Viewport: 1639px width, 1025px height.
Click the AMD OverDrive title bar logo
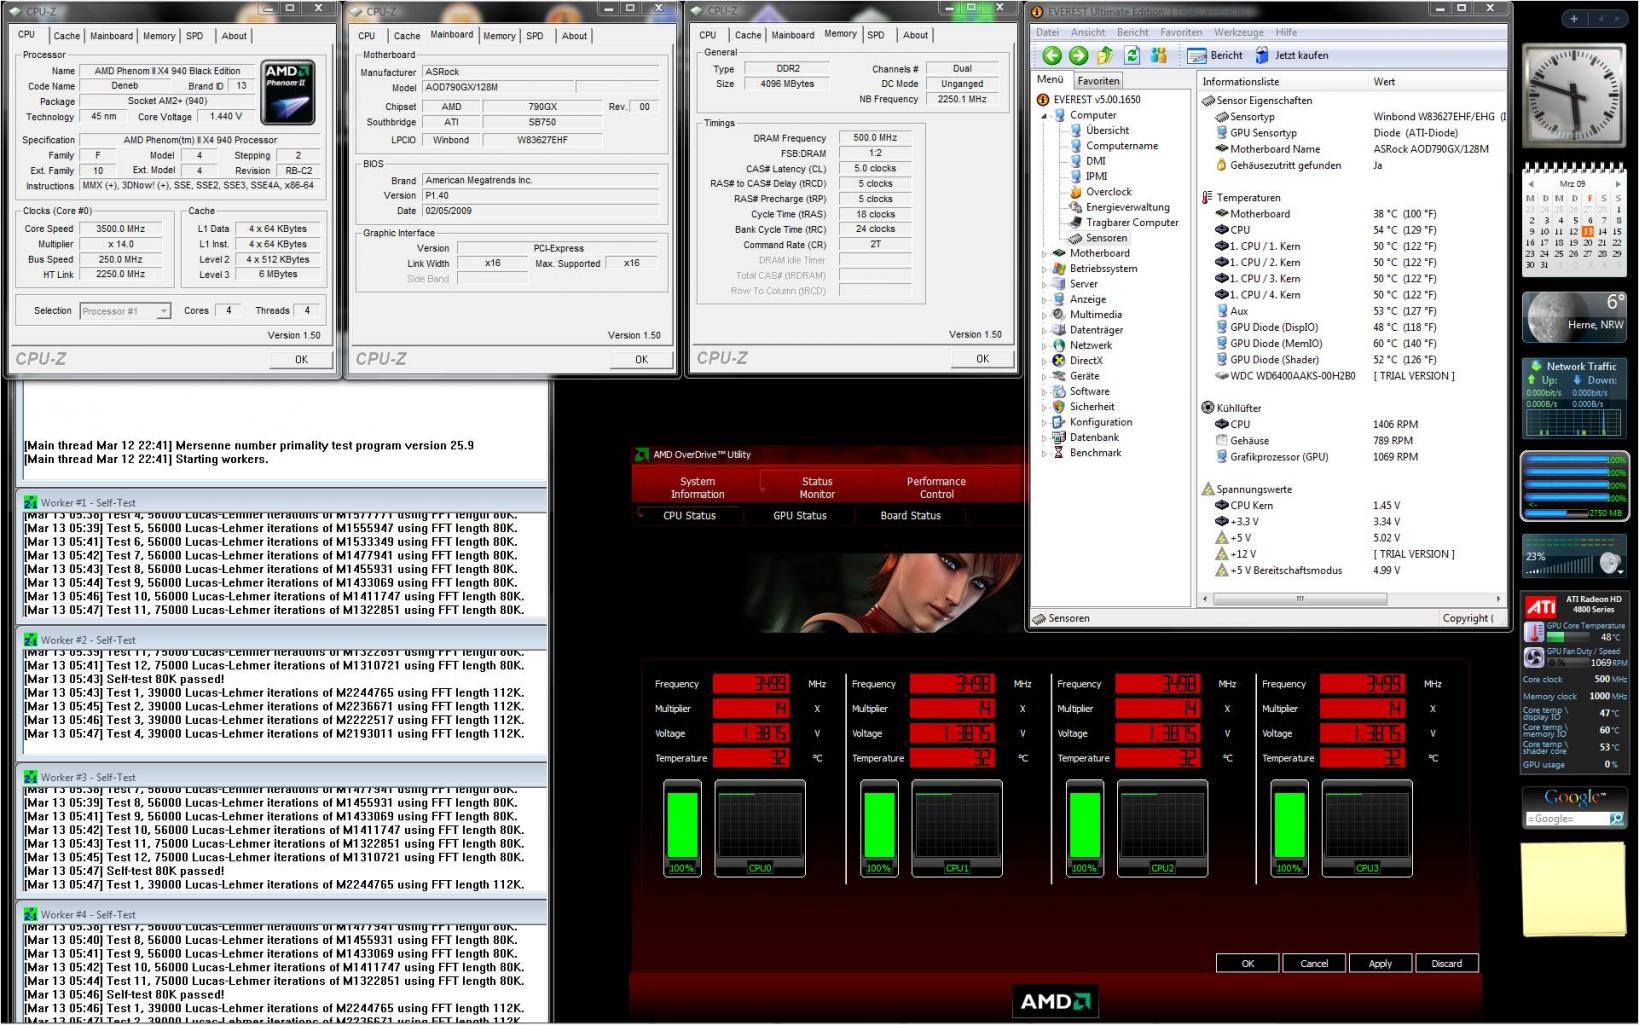642,454
